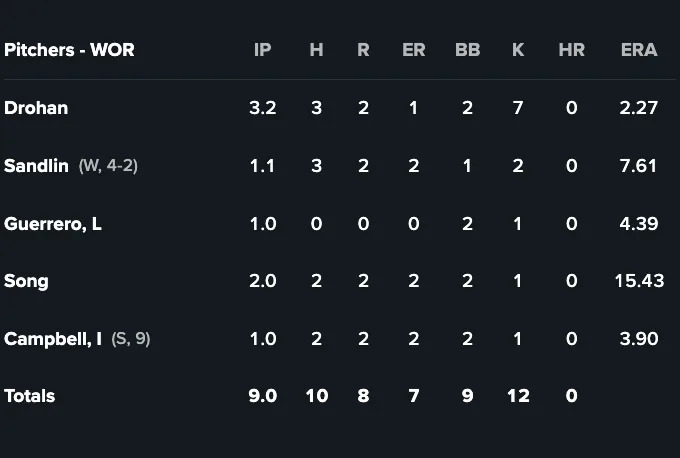Open pitcher Sandlin's player link
This screenshot has width=680, height=458.
pyautogui.click(x=37, y=166)
